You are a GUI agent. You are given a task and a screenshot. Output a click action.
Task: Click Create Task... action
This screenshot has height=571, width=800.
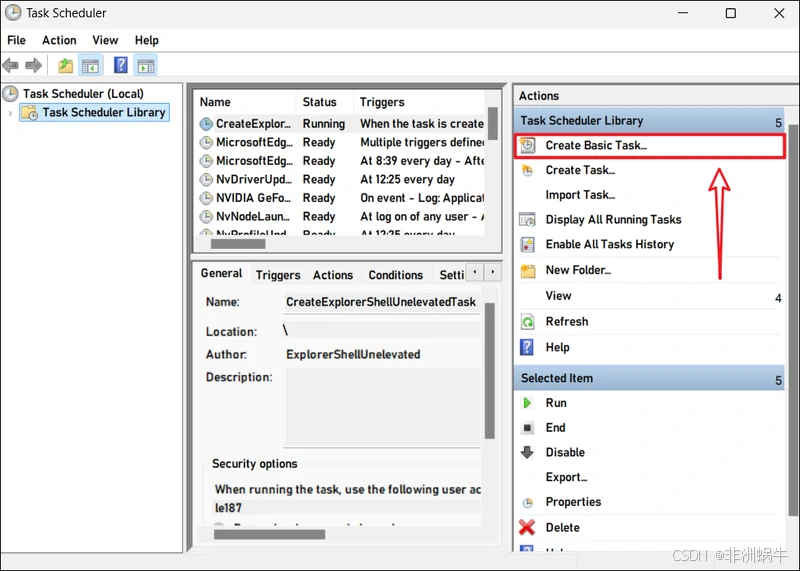pos(580,170)
